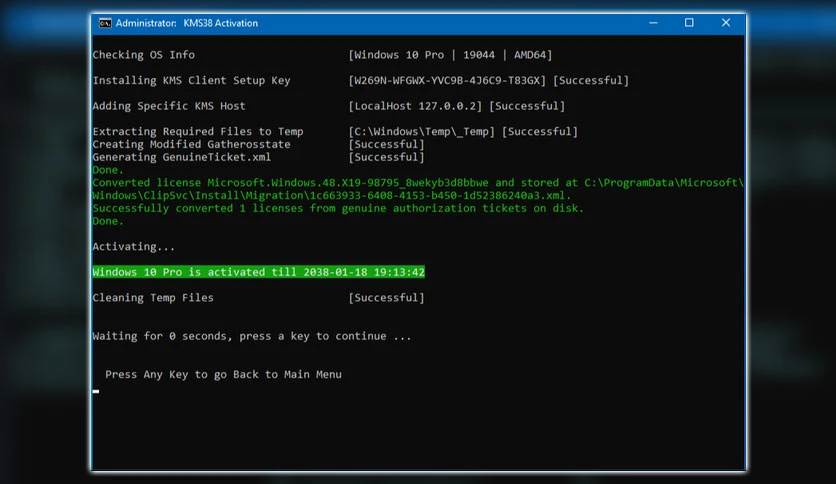836x484 pixels.
Task: Click 'Successfully converted 1 licenses' line
Action: pos(338,208)
